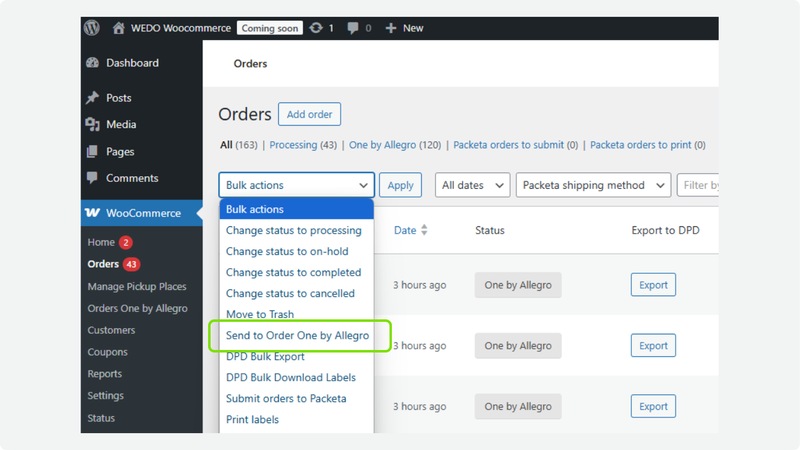
Task: Click the red 2 badge next to Home
Action: click(x=126, y=242)
